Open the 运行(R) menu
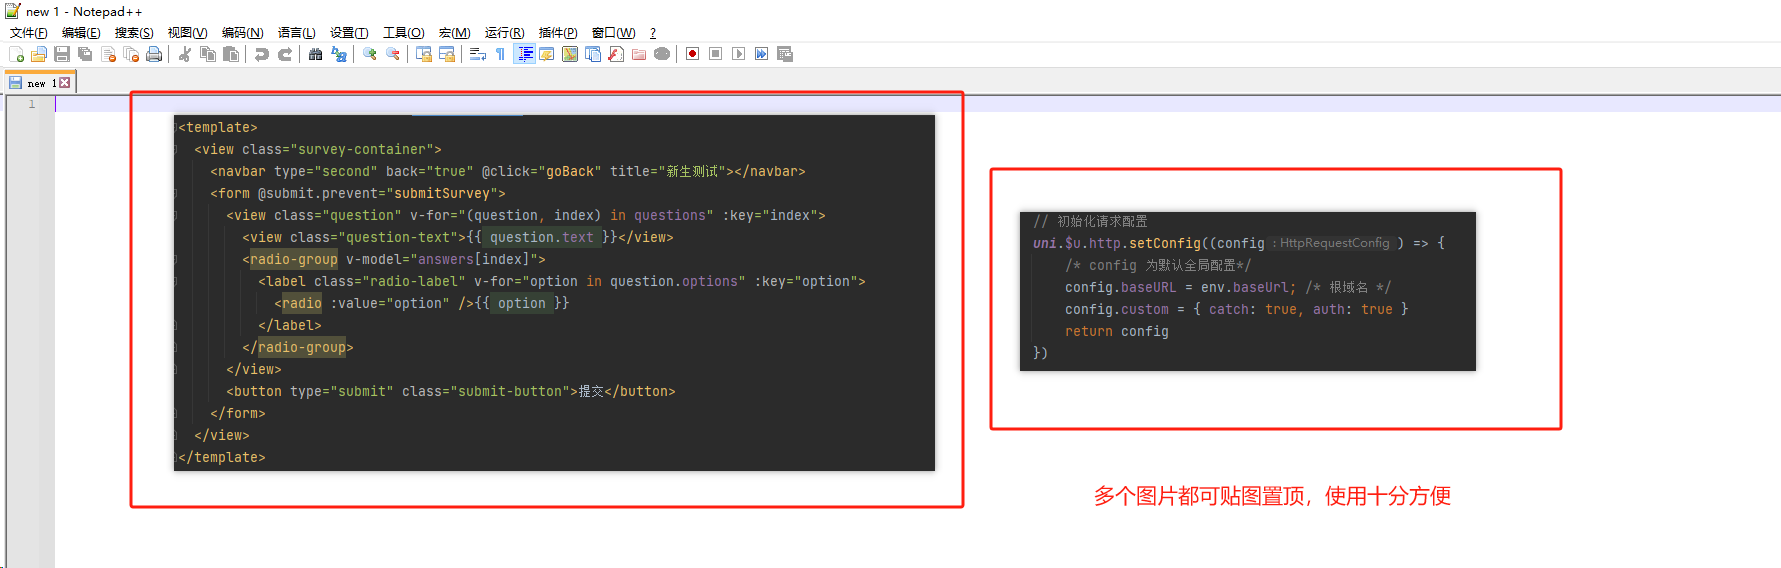1781x568 pixels. (504, 33)
